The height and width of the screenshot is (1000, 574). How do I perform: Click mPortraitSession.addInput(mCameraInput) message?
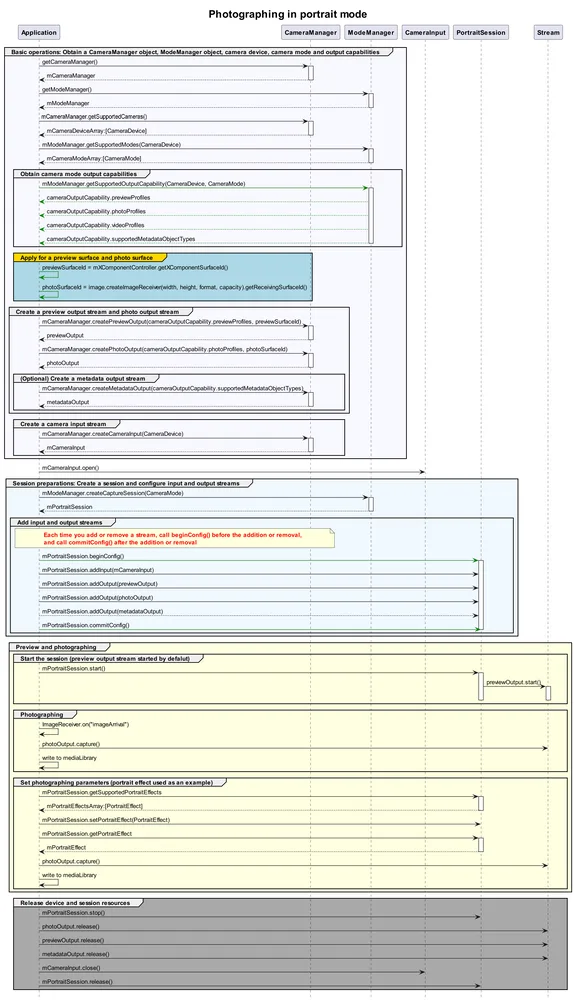pos(98,570)
